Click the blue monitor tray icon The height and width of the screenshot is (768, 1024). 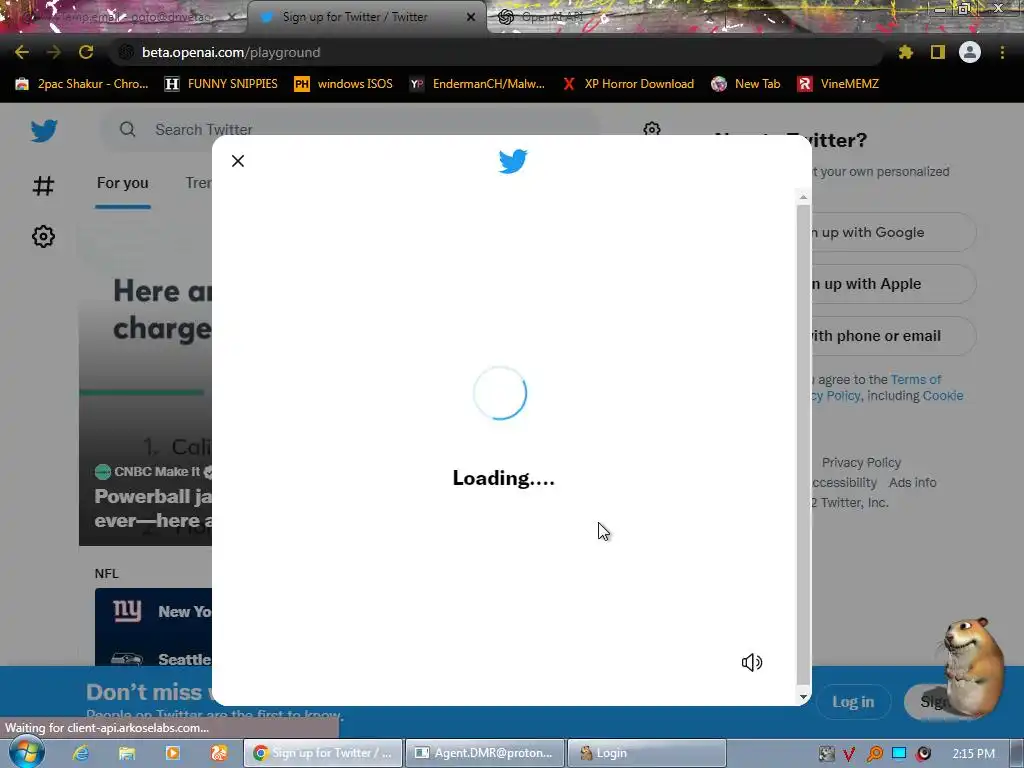(x=899, y=754)
